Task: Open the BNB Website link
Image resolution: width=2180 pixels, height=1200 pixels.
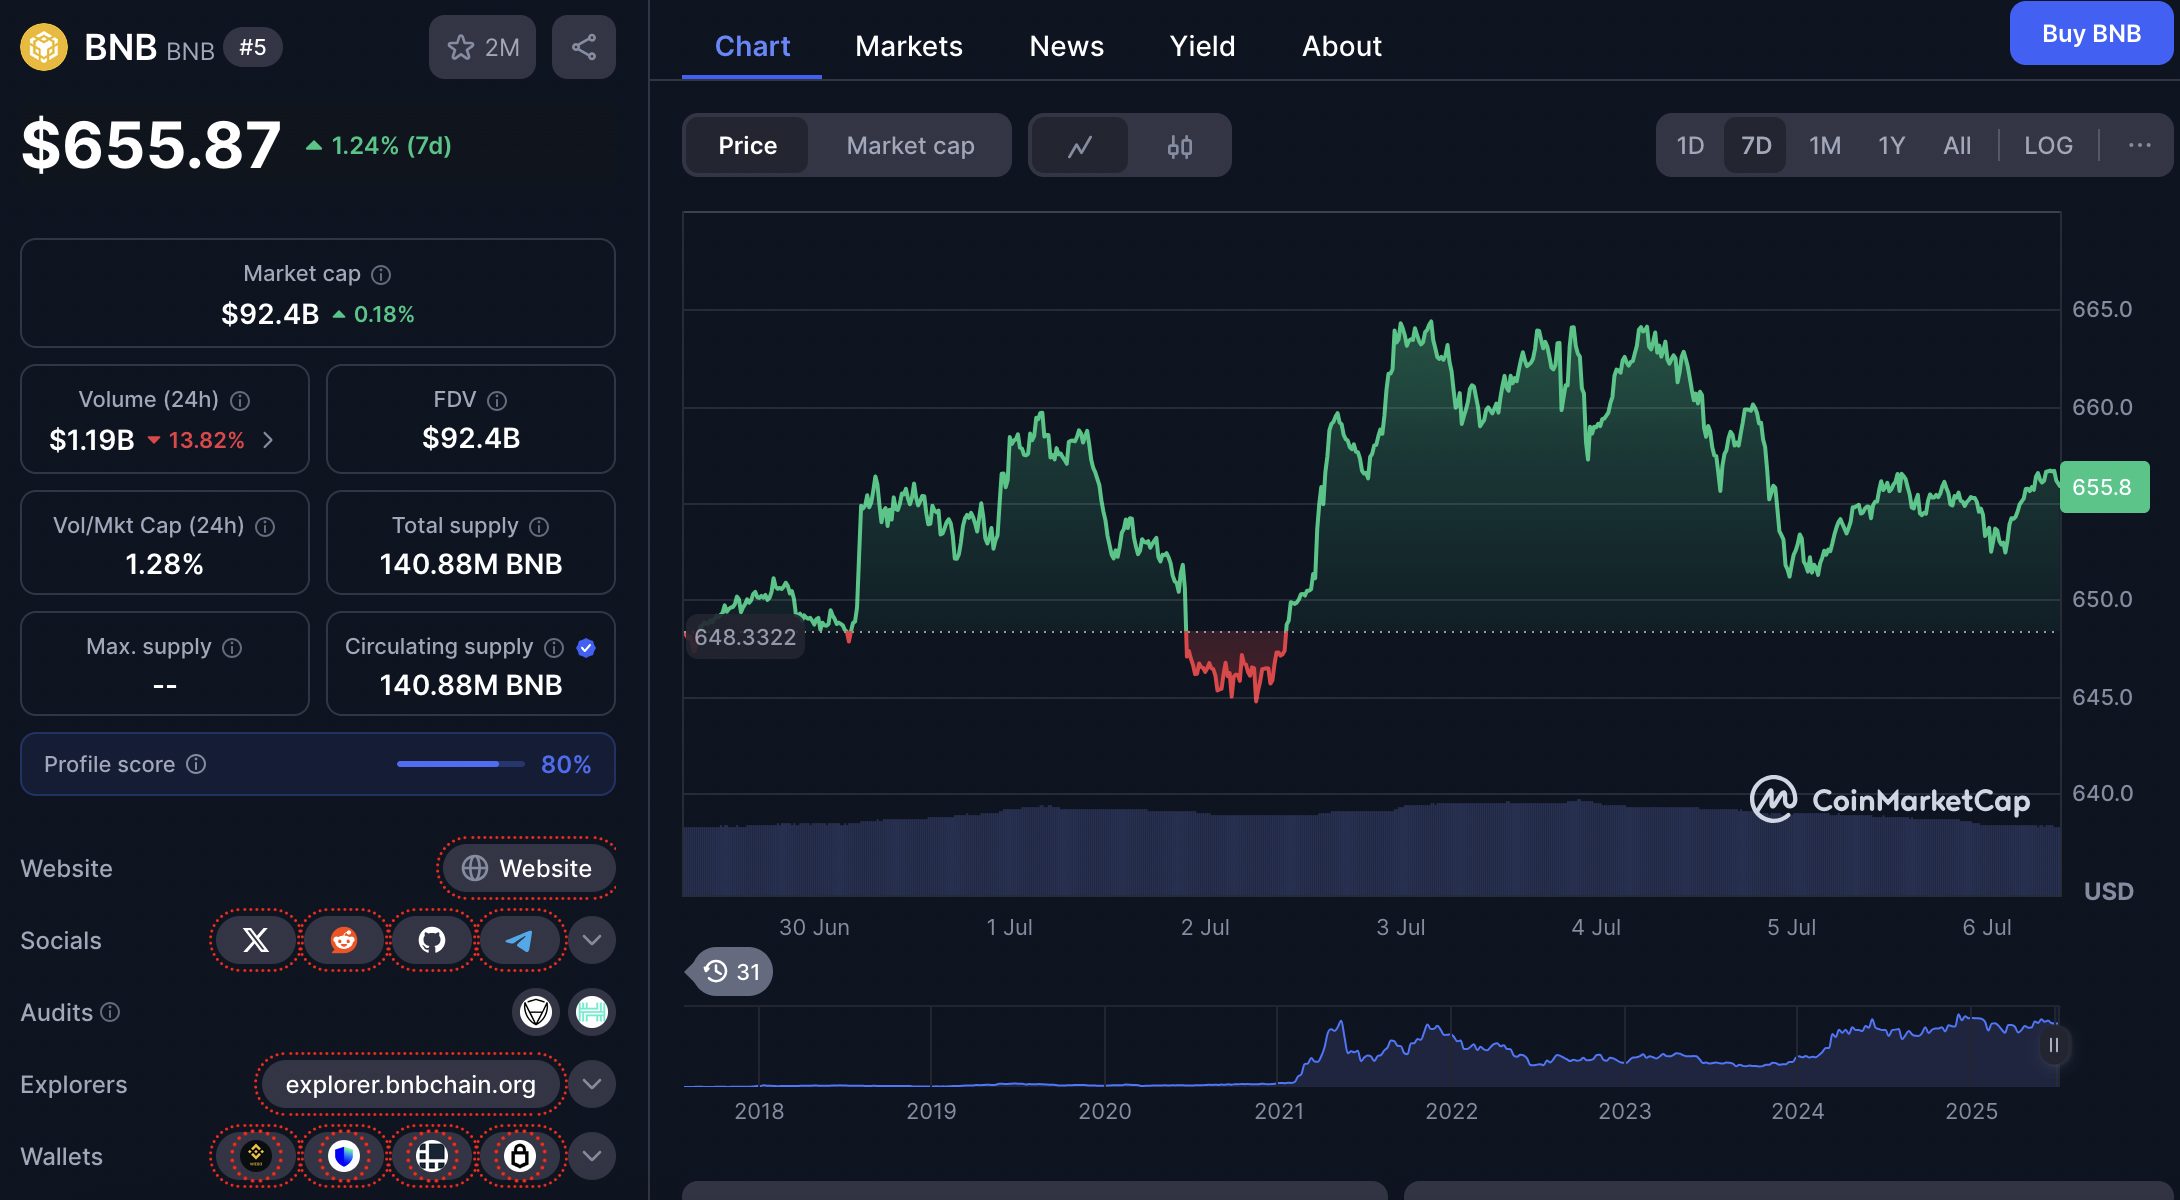Action: [x=527, y=868]
